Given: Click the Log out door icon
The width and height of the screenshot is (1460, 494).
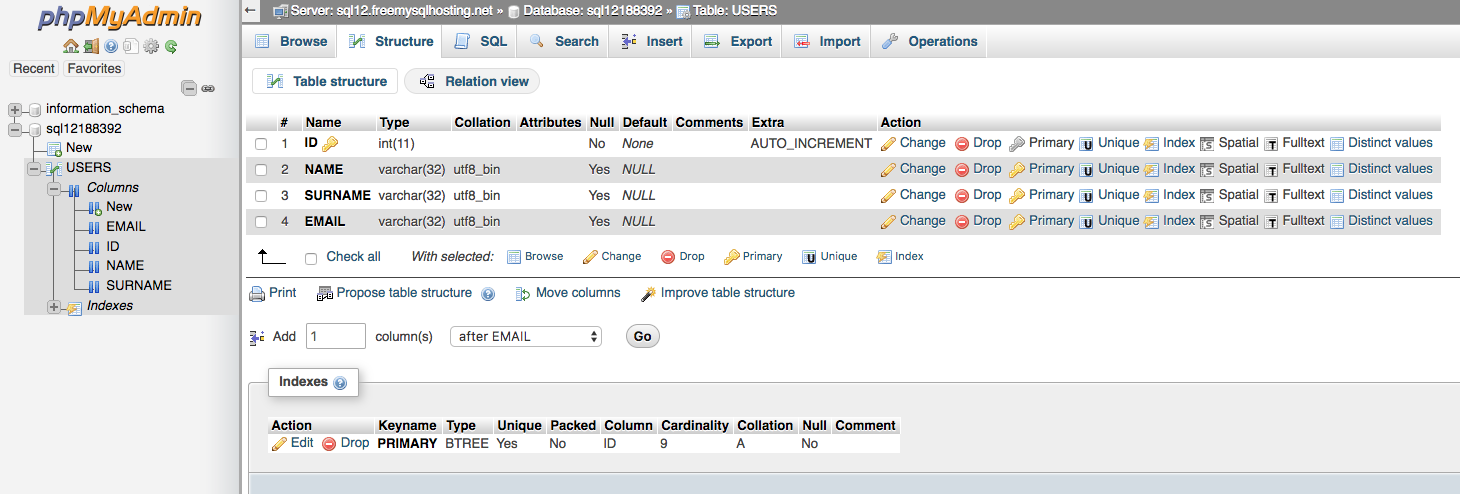Looking at the screenshot, I should [91, 46].
